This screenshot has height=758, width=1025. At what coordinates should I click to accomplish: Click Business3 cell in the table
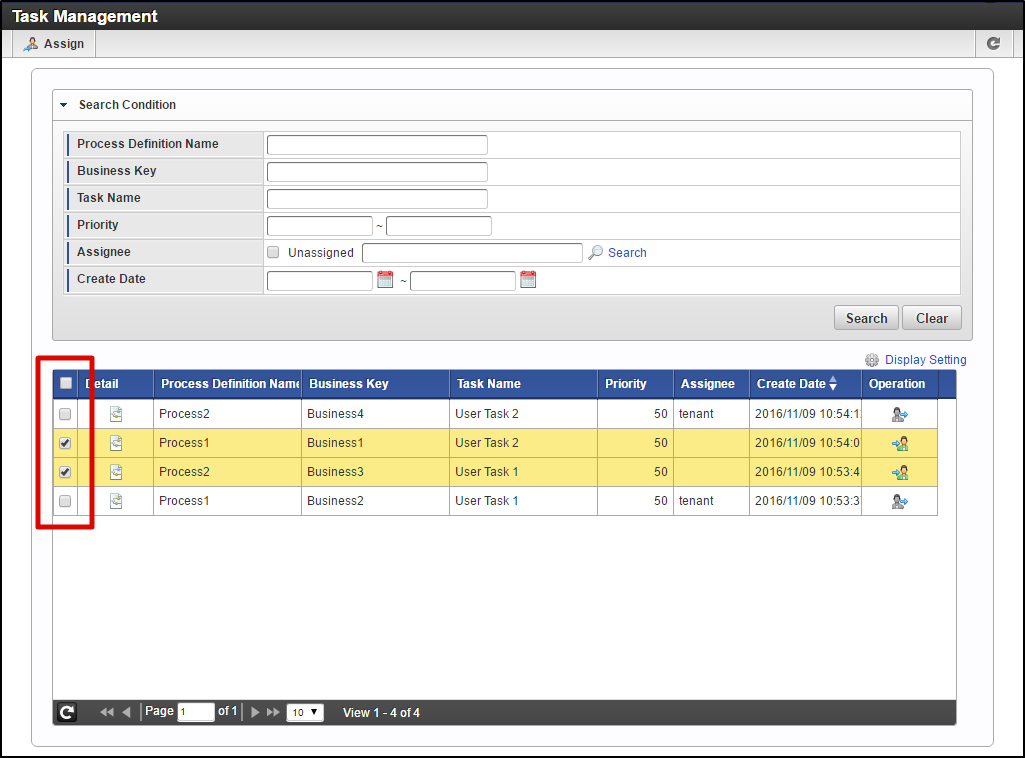coord(375,472)
